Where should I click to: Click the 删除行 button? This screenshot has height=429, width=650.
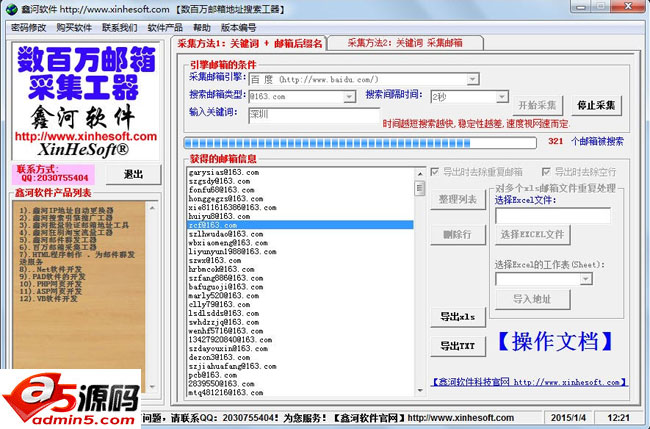click(458, 235)
